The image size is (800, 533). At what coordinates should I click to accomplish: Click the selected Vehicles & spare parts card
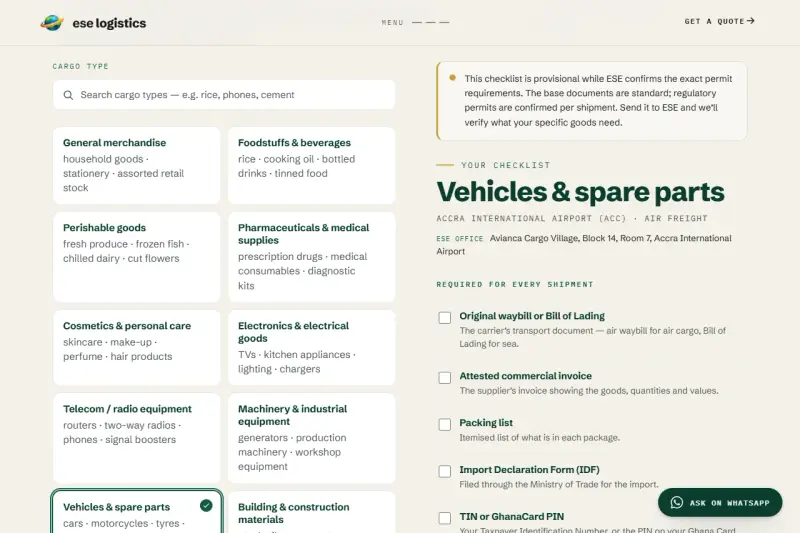(x=137, y=512)
